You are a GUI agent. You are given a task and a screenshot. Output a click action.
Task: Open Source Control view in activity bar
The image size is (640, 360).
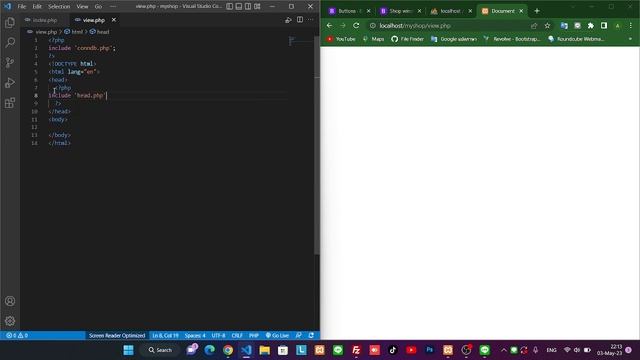coord(10,62)
